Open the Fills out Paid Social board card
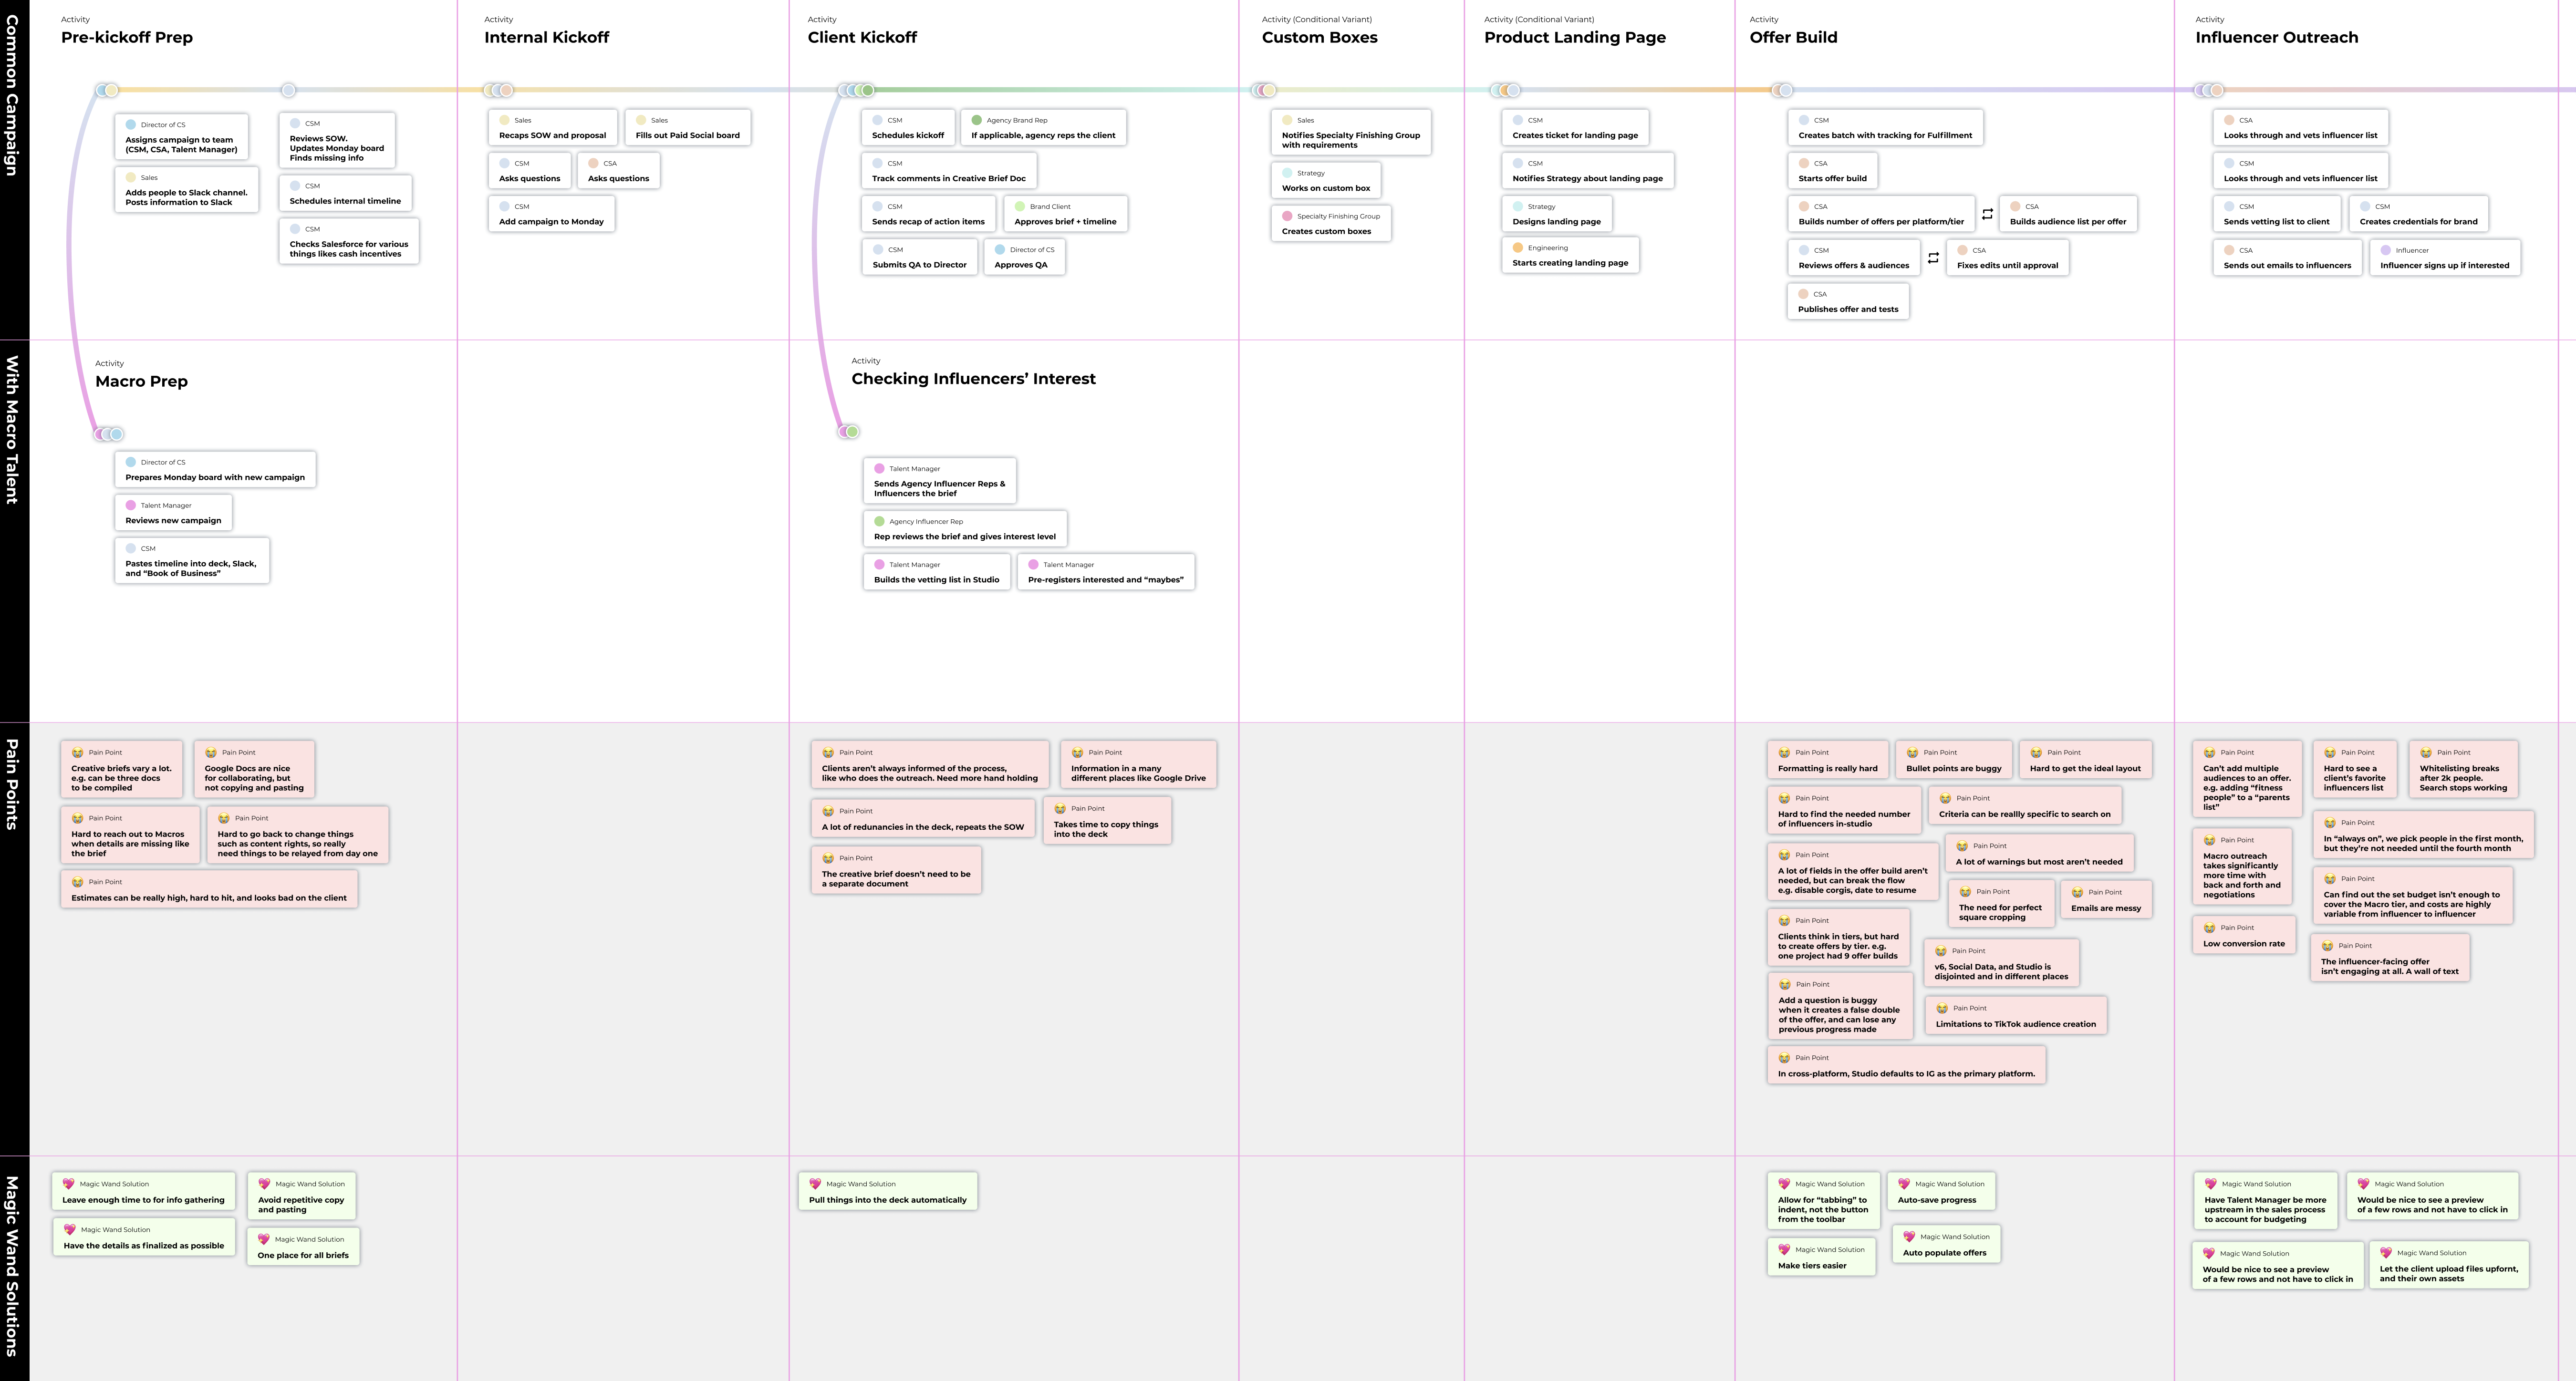This screenshot has height=1381, width=2576. coord(688,128)
